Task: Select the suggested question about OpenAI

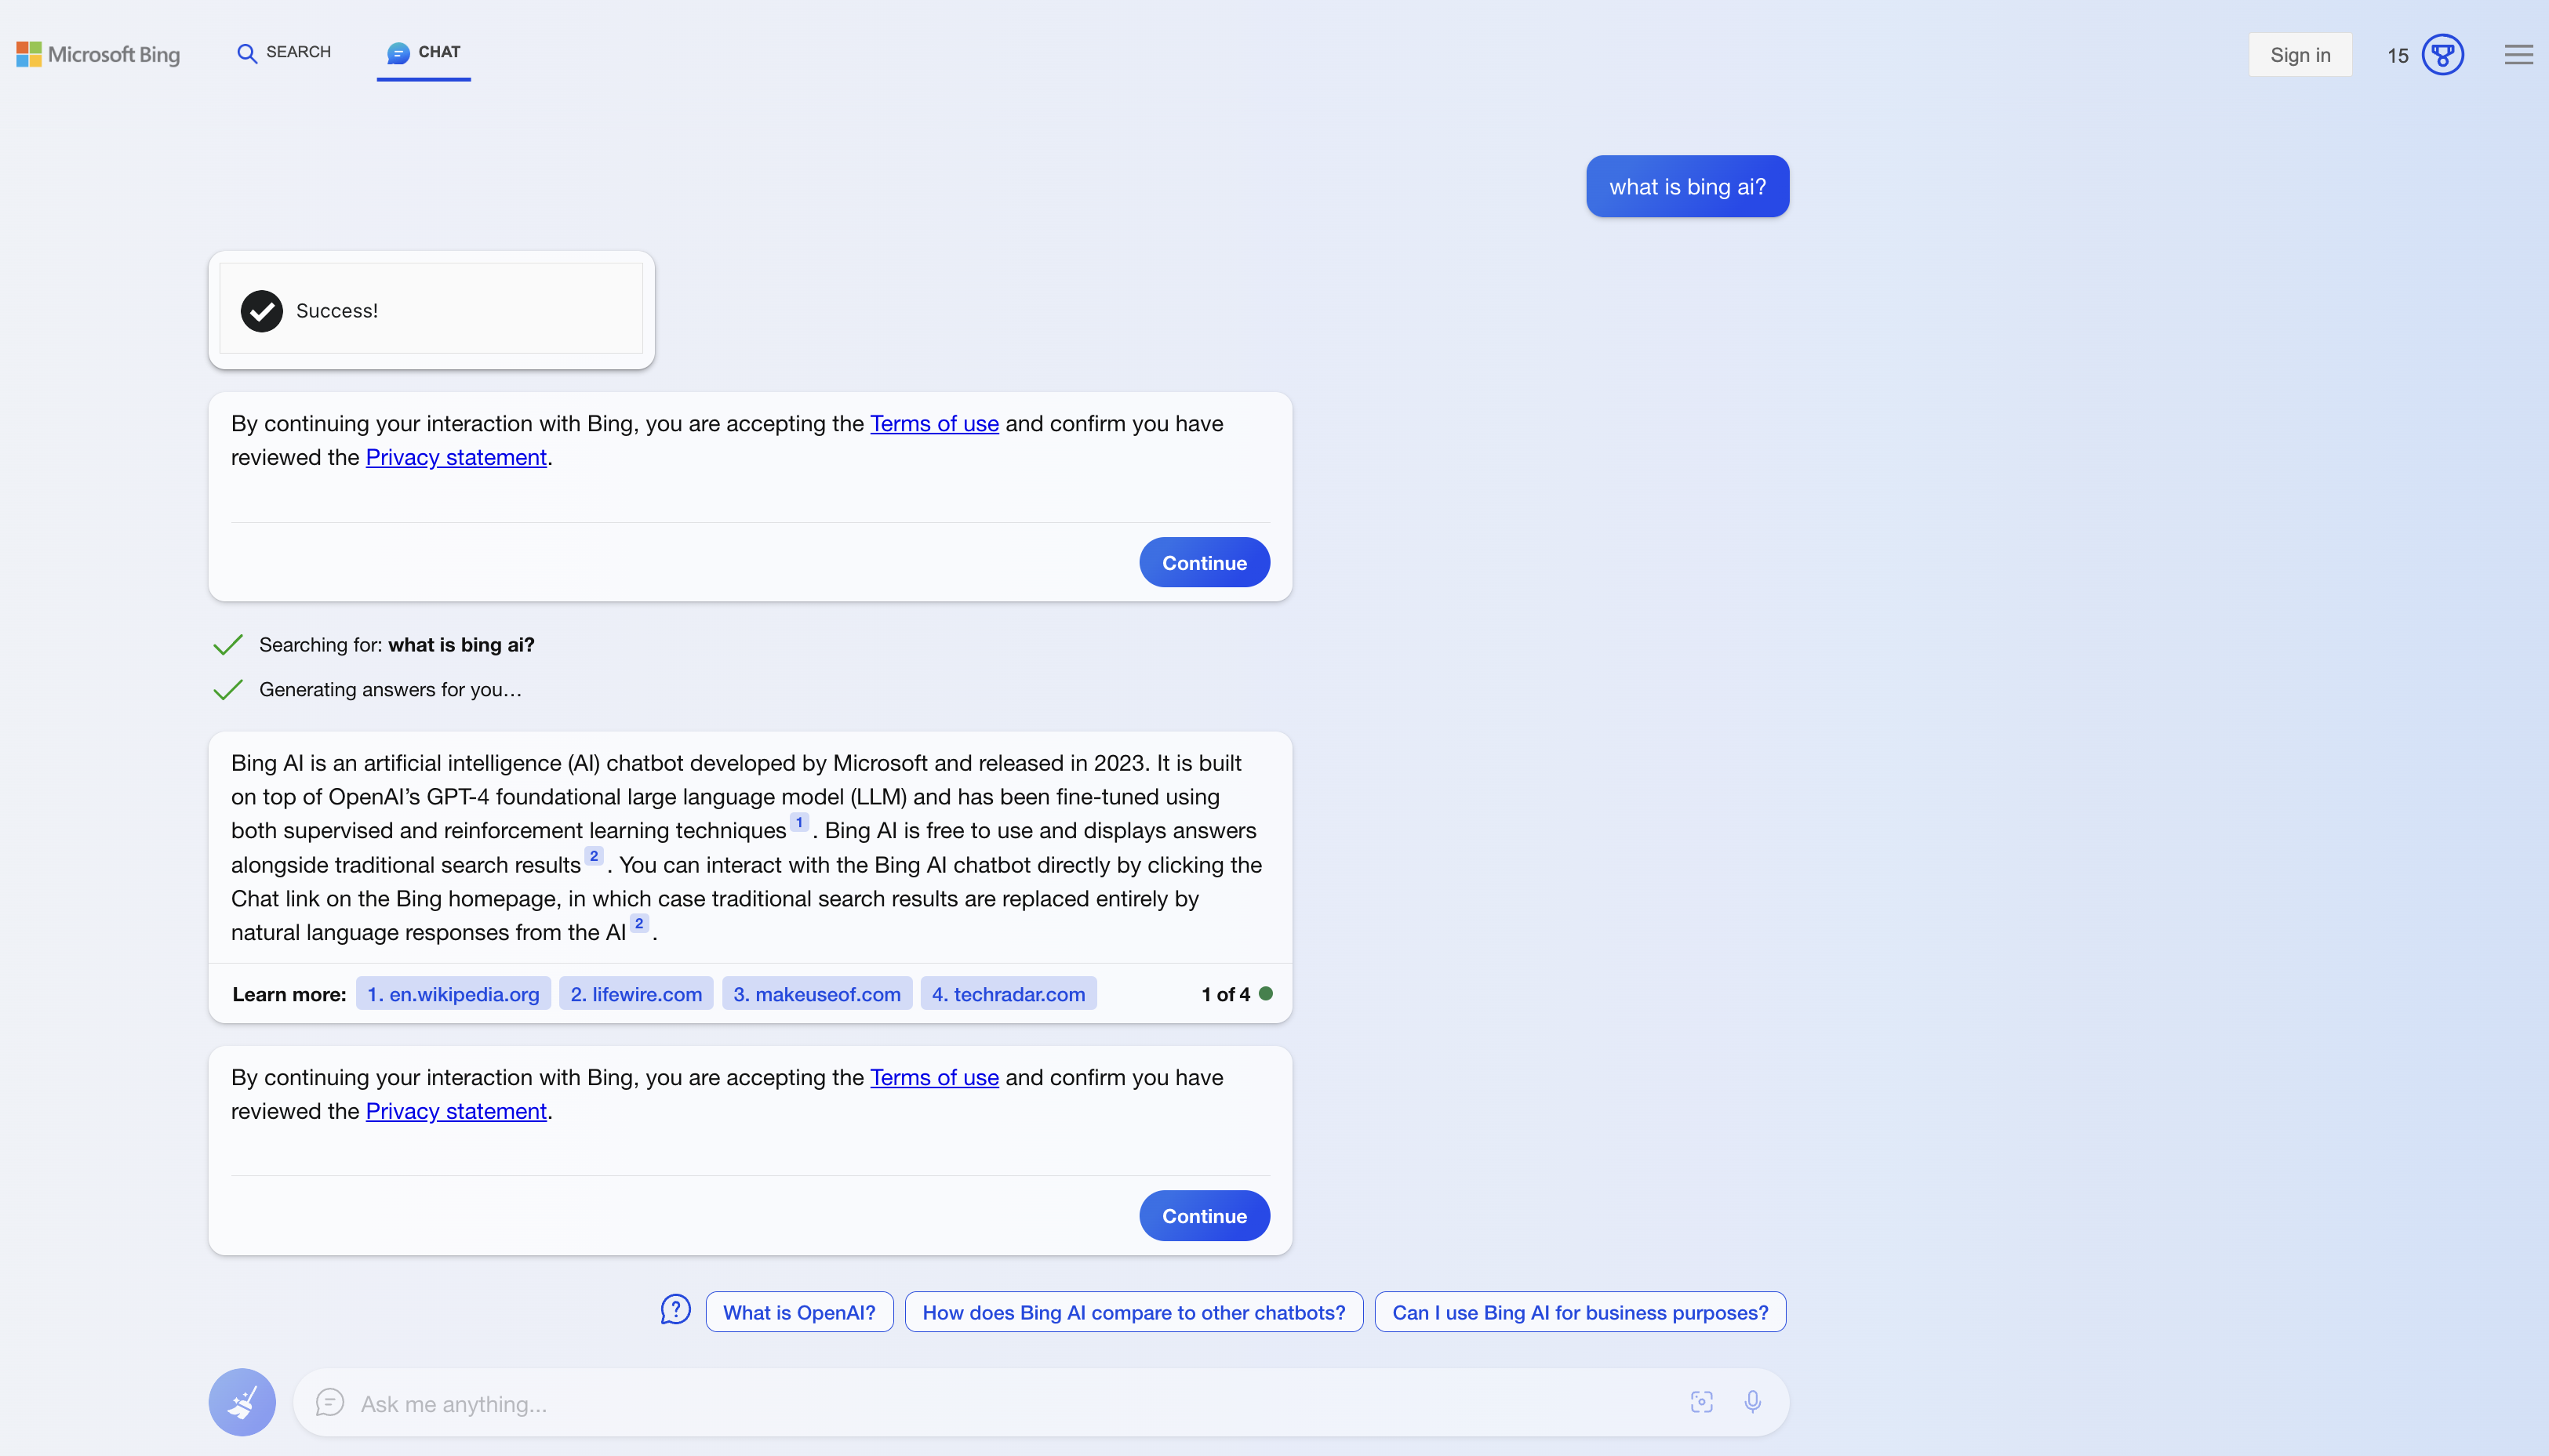Action: pos(800,1311)
